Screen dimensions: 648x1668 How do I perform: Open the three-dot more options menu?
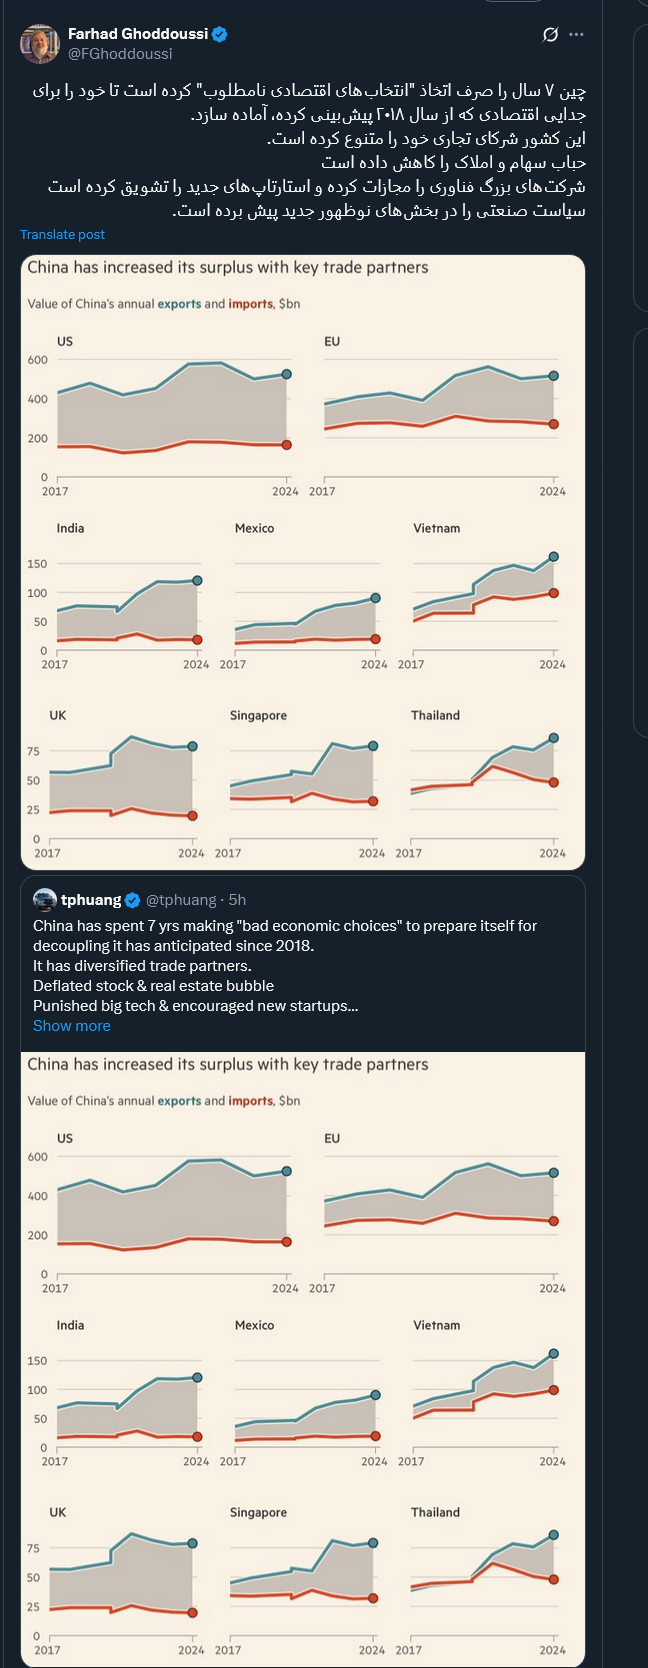pos(576,34)
